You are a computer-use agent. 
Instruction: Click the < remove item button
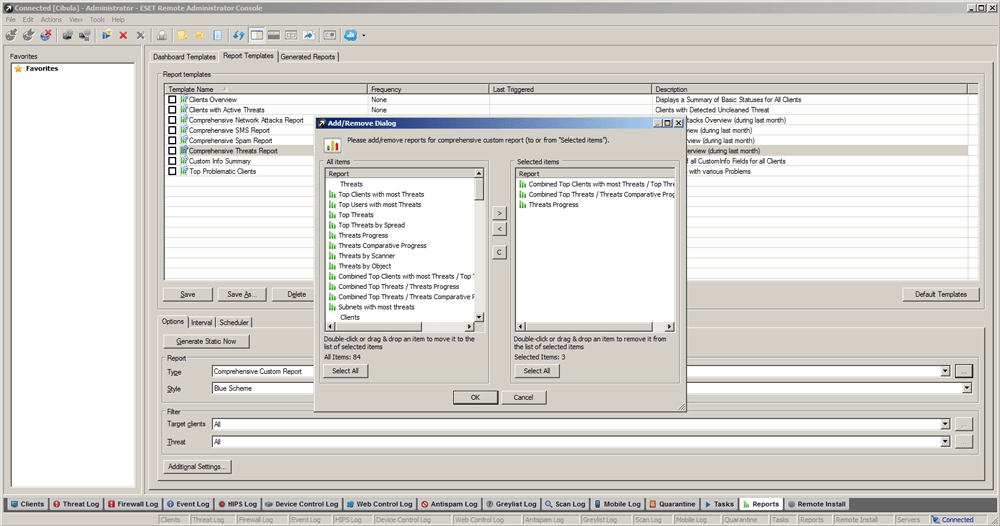click(499, 229)
